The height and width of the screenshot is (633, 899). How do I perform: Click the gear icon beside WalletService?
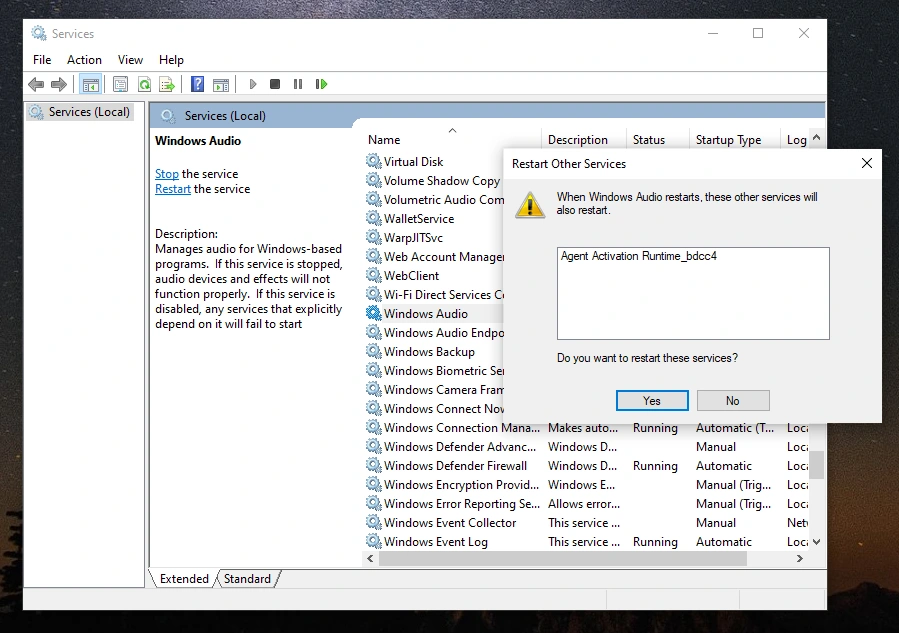(374, 218)
